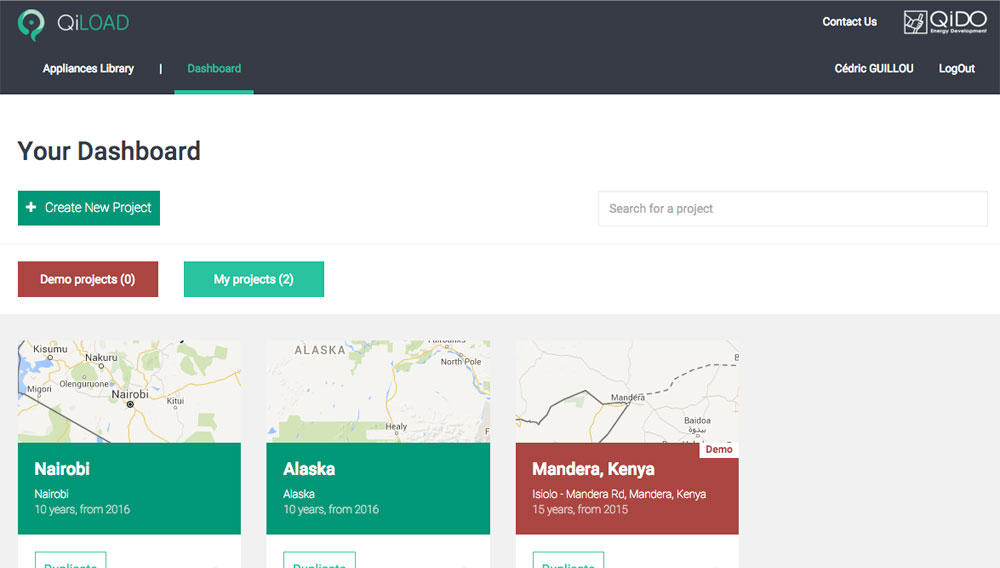Select the Nairobi project title
This screenshot has height=568, width=1000.
coord(62,469)
